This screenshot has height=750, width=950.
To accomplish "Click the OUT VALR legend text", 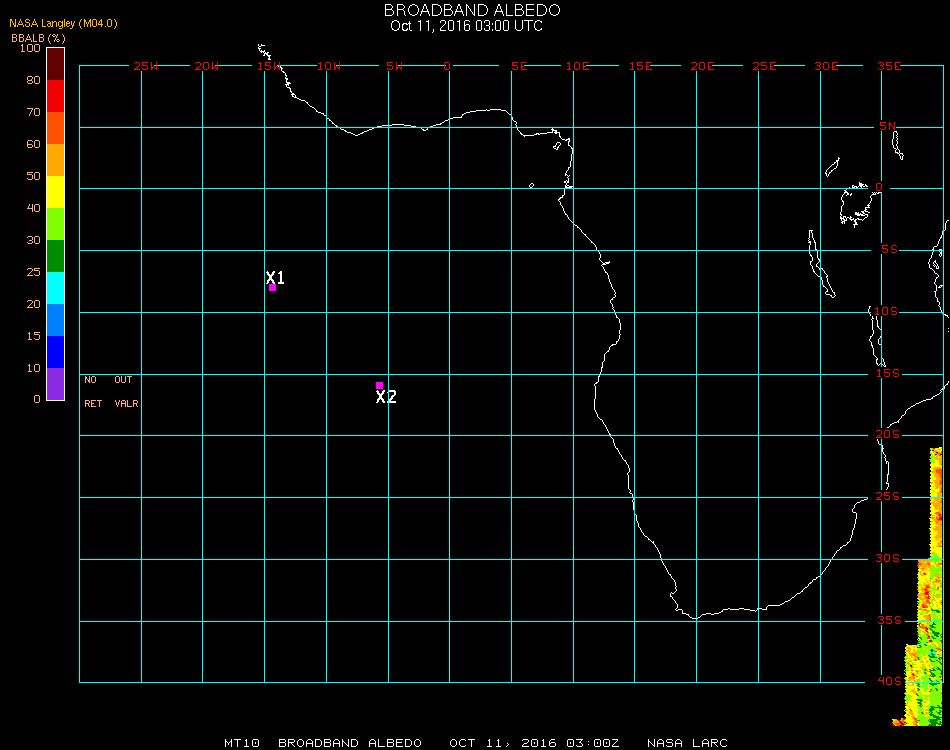I will pos(126,391).
